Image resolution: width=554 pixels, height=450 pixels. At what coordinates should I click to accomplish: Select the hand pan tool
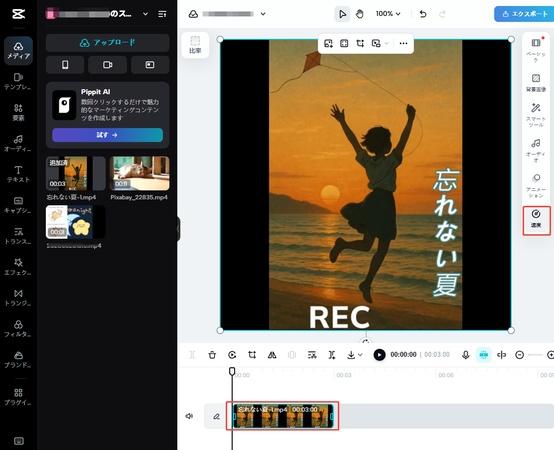click(x=359, y=14)
